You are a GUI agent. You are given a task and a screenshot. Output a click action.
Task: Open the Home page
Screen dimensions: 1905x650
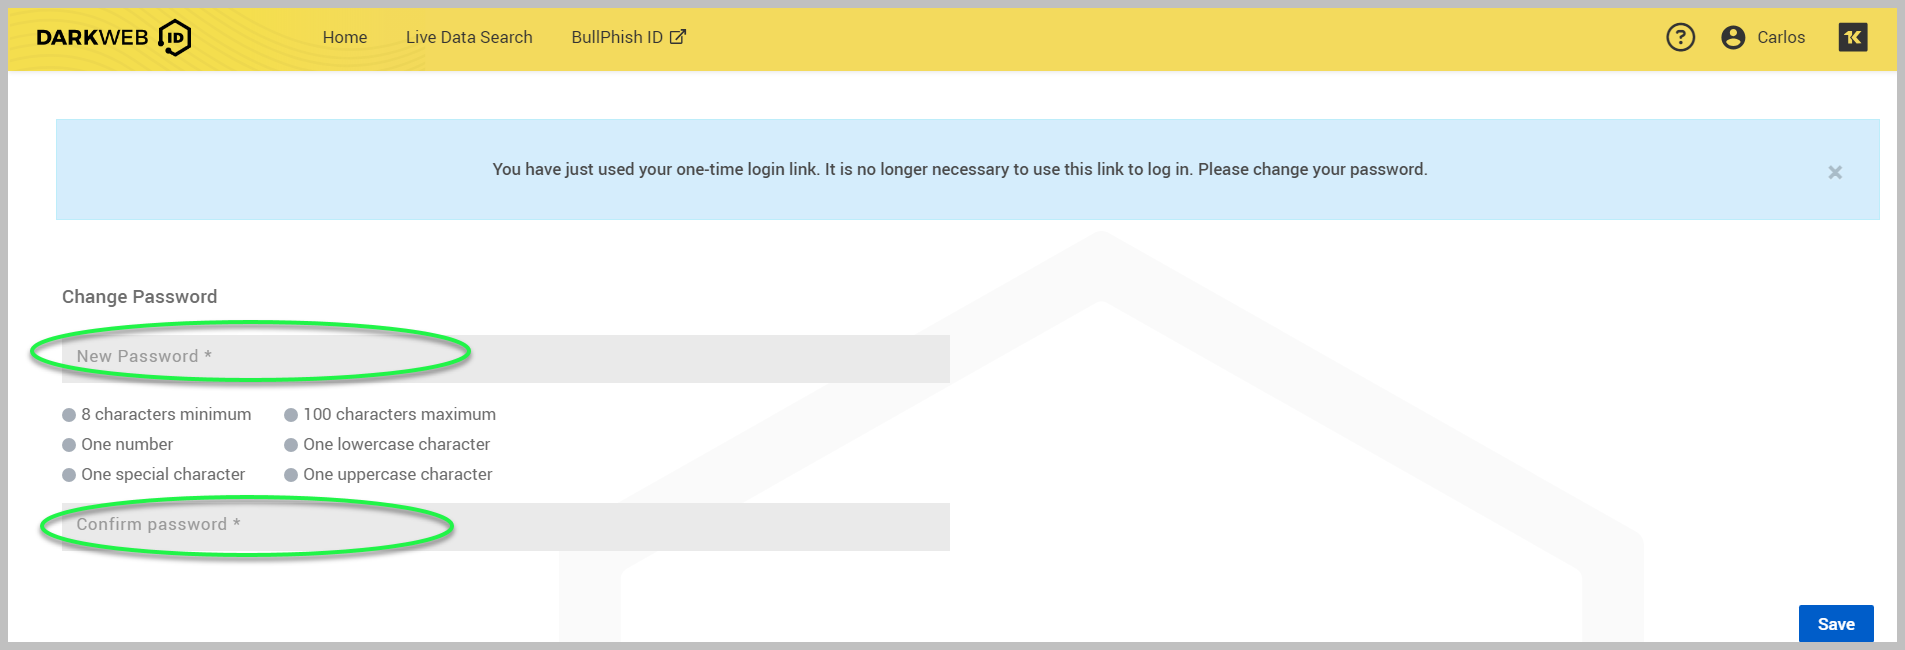pos(344,38)
